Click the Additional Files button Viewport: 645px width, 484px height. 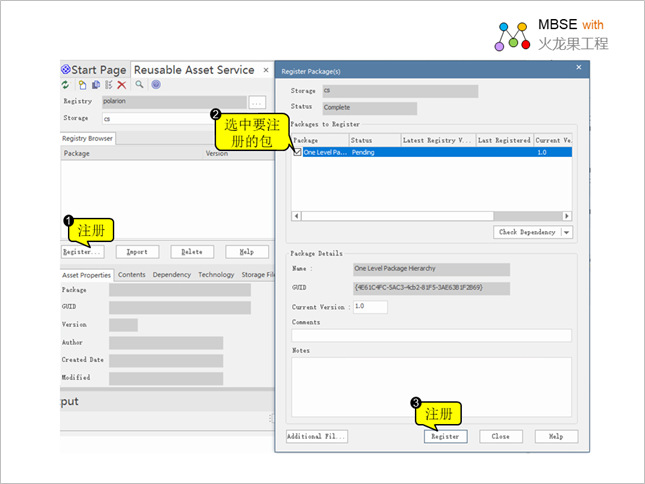(x=316, y=437)
